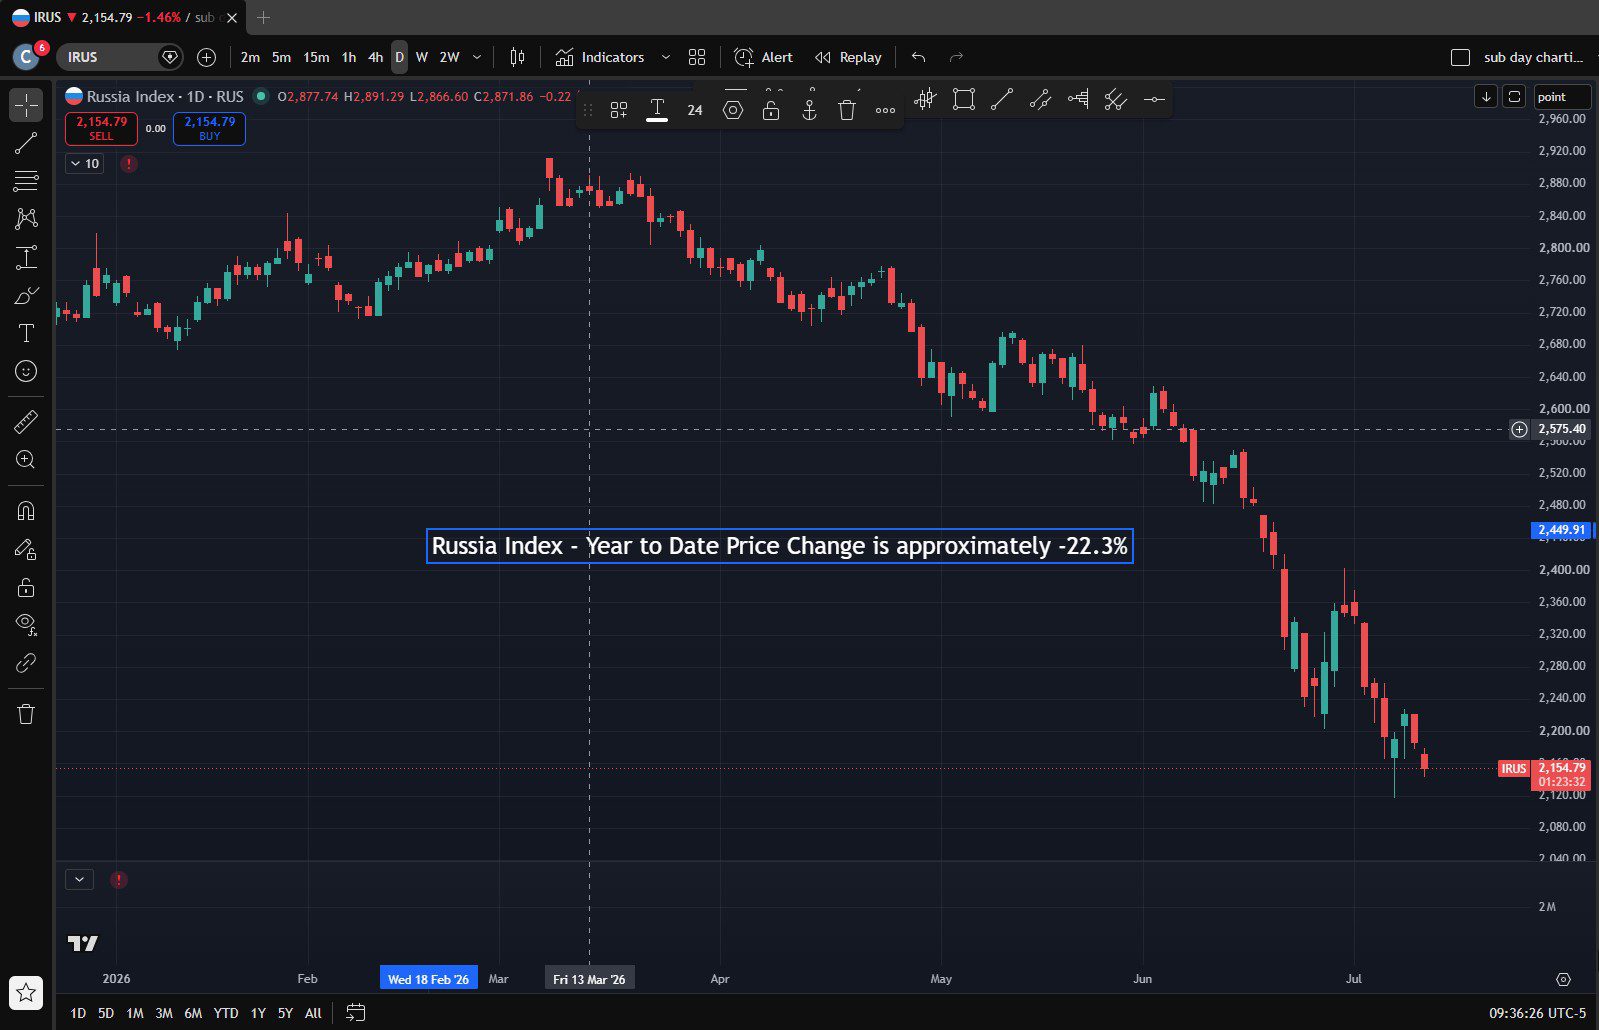The width and height of the screenshot is (1599, 1030).
Task: Choose the trend line favorite tool
Action: pyautogui.click(x=1002, y=99)
